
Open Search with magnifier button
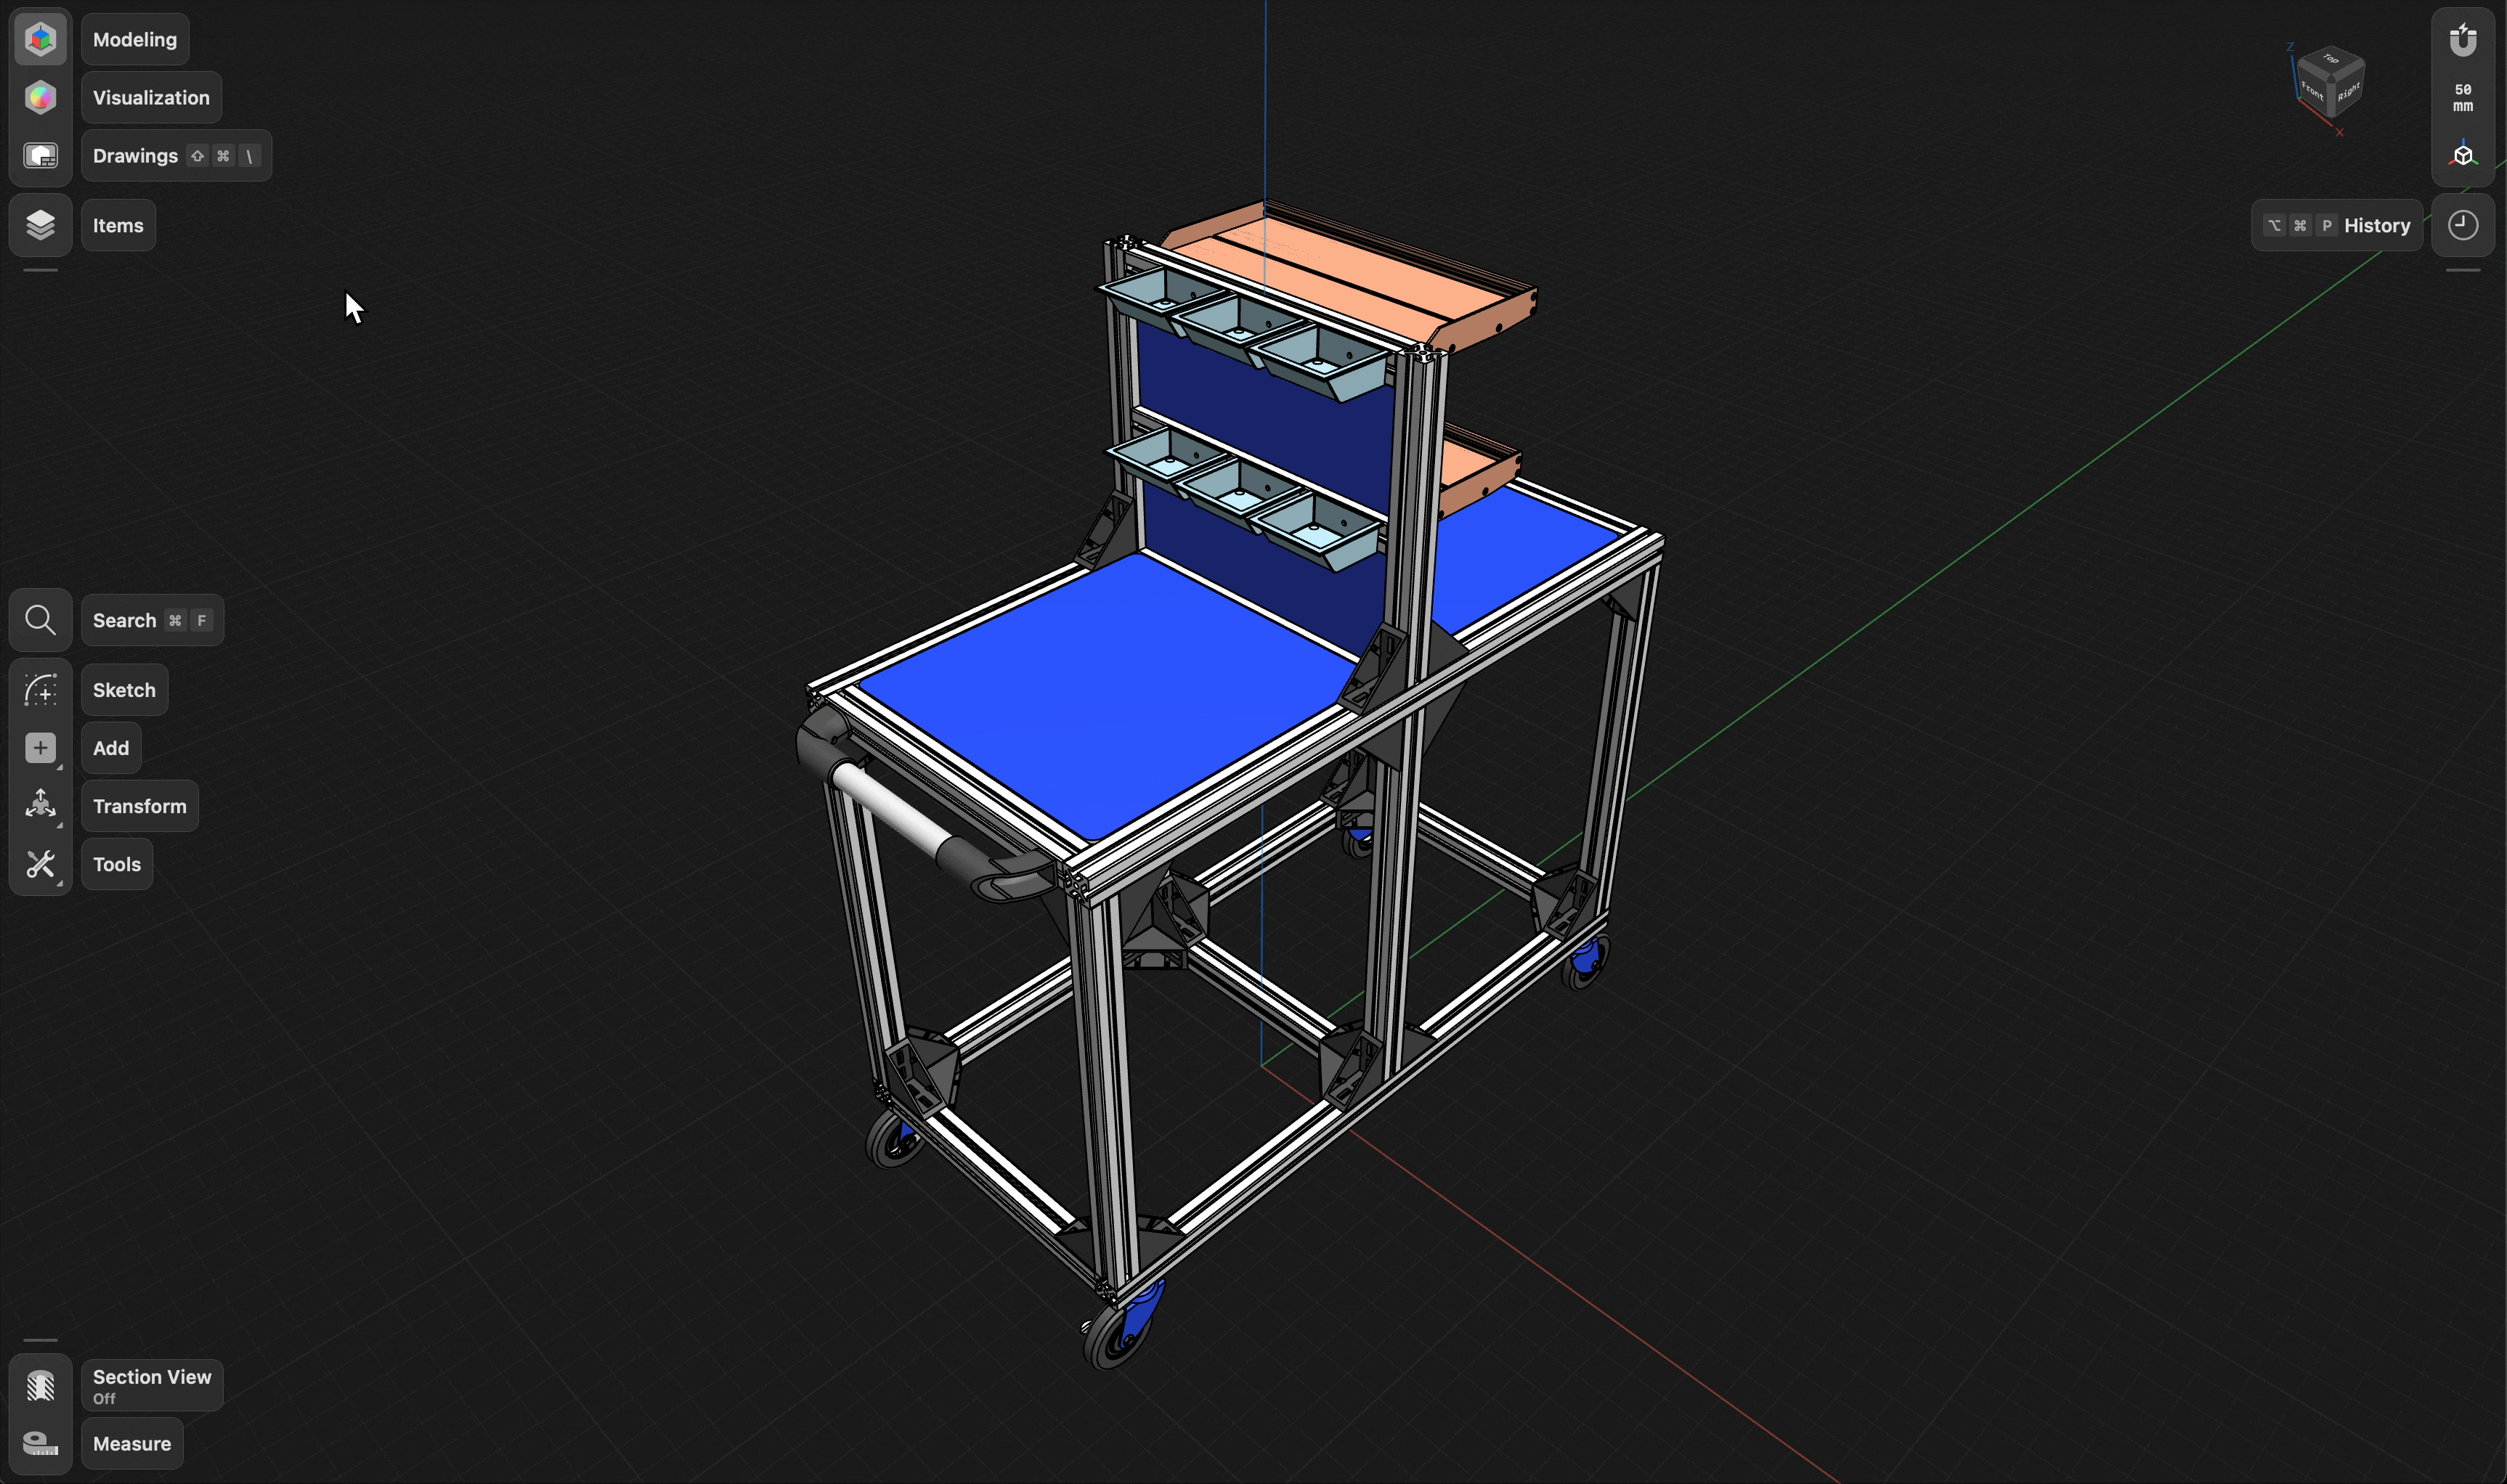pyautogui.click(x=40, y=620)
